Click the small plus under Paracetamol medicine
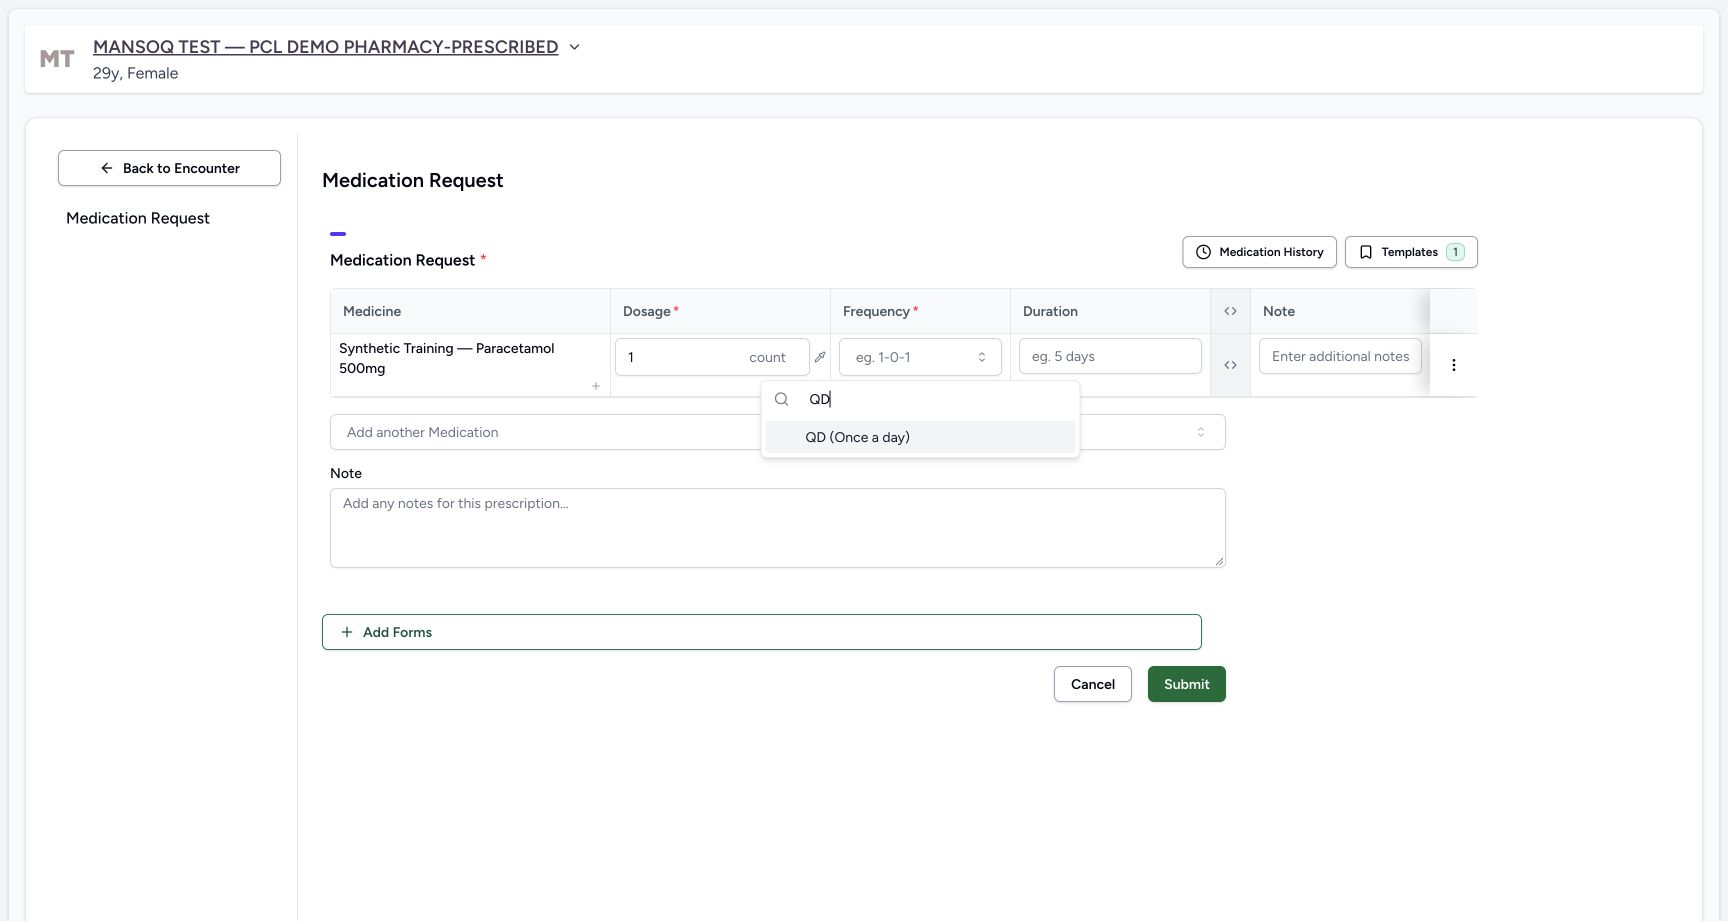The image size is (1728, 921). point(596,386)
